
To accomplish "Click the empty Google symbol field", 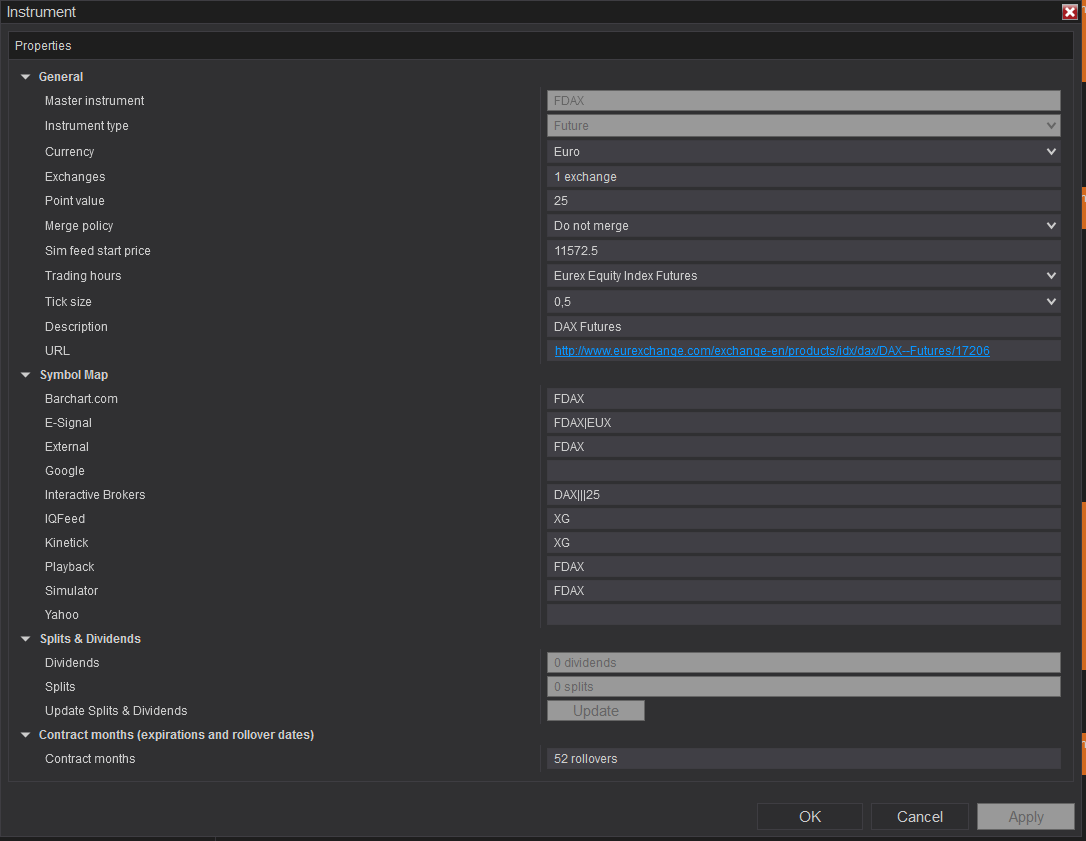I will (x=803, y=471).
